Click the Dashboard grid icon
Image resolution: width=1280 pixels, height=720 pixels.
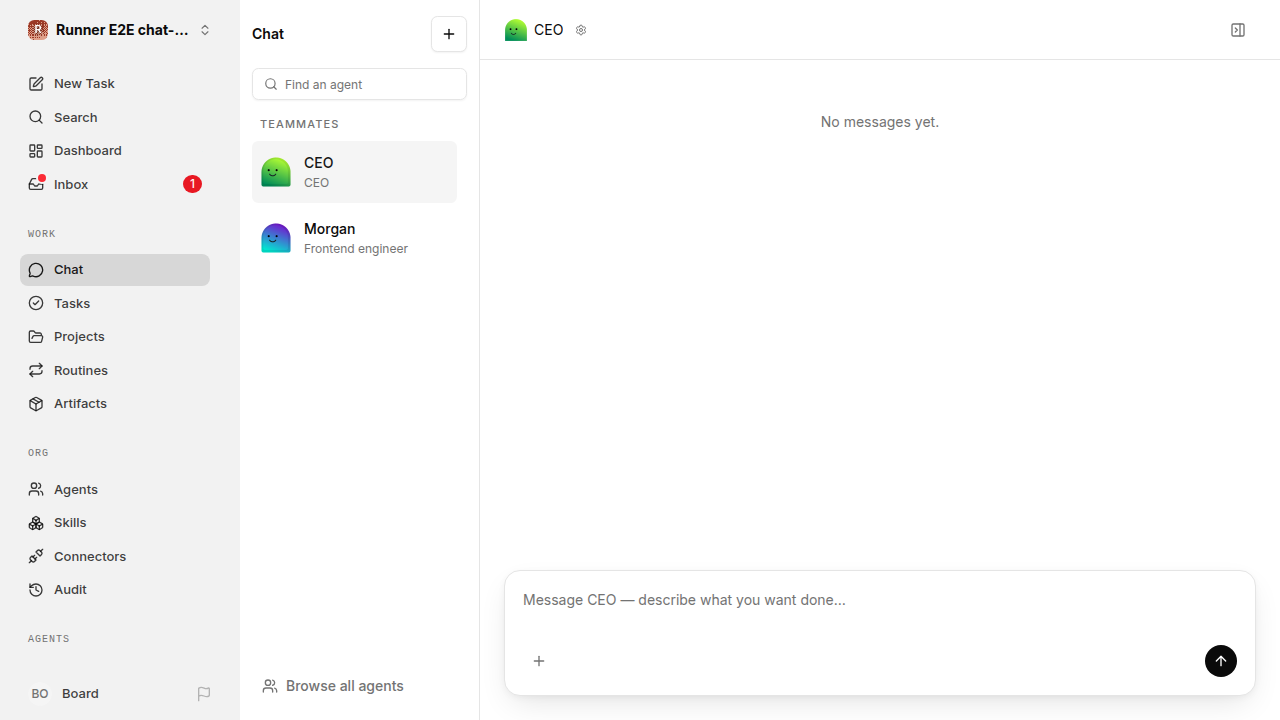coord(36,151)
